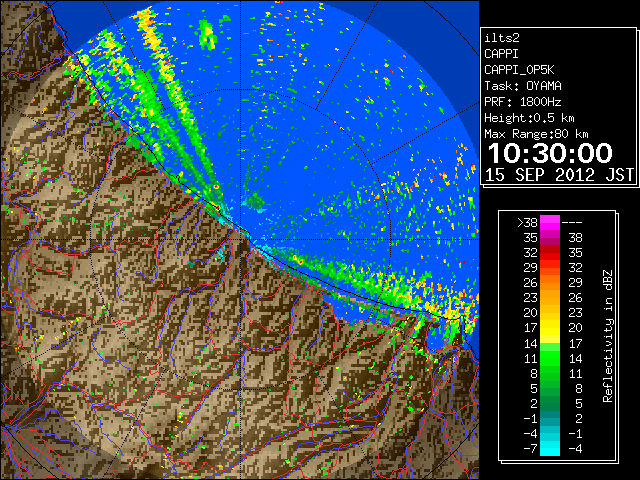
Task: Click the 10:30:00 timestamp
Action: click(550, 153)
